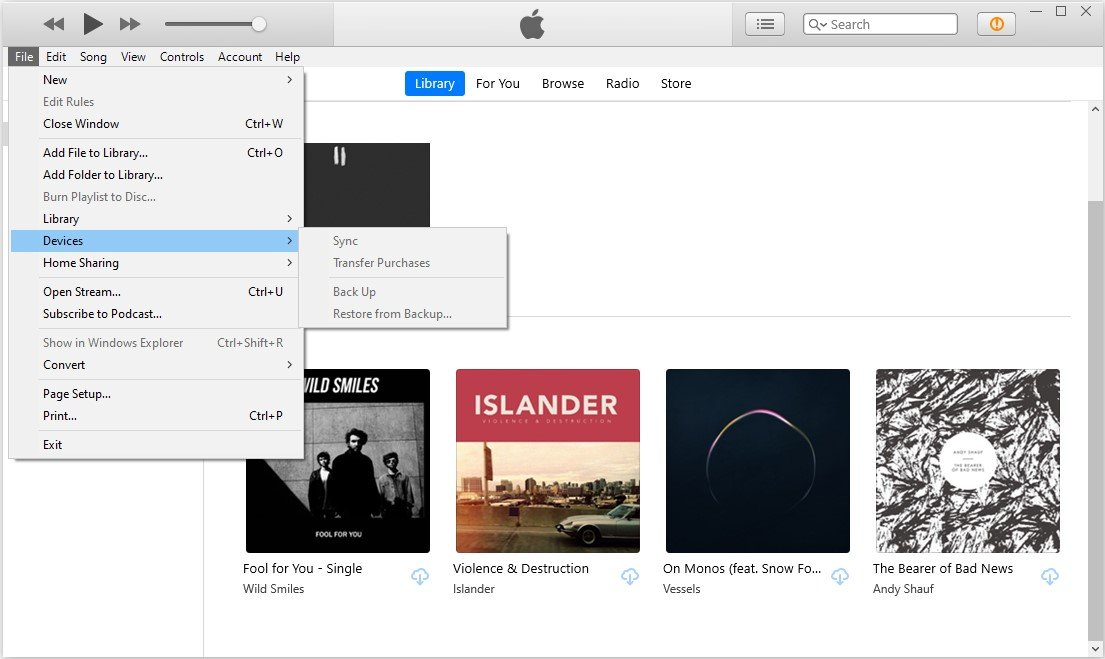Download On Monos using cloud icon

[x=839, y=577]
